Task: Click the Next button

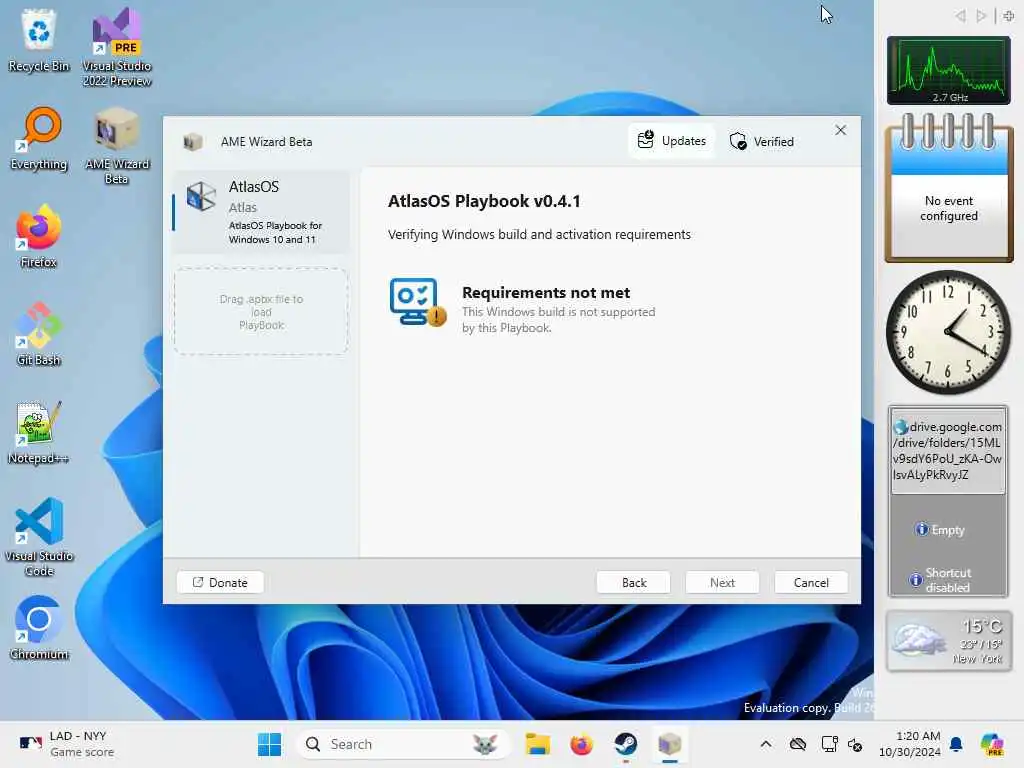Action: click(x=722, y=583)
